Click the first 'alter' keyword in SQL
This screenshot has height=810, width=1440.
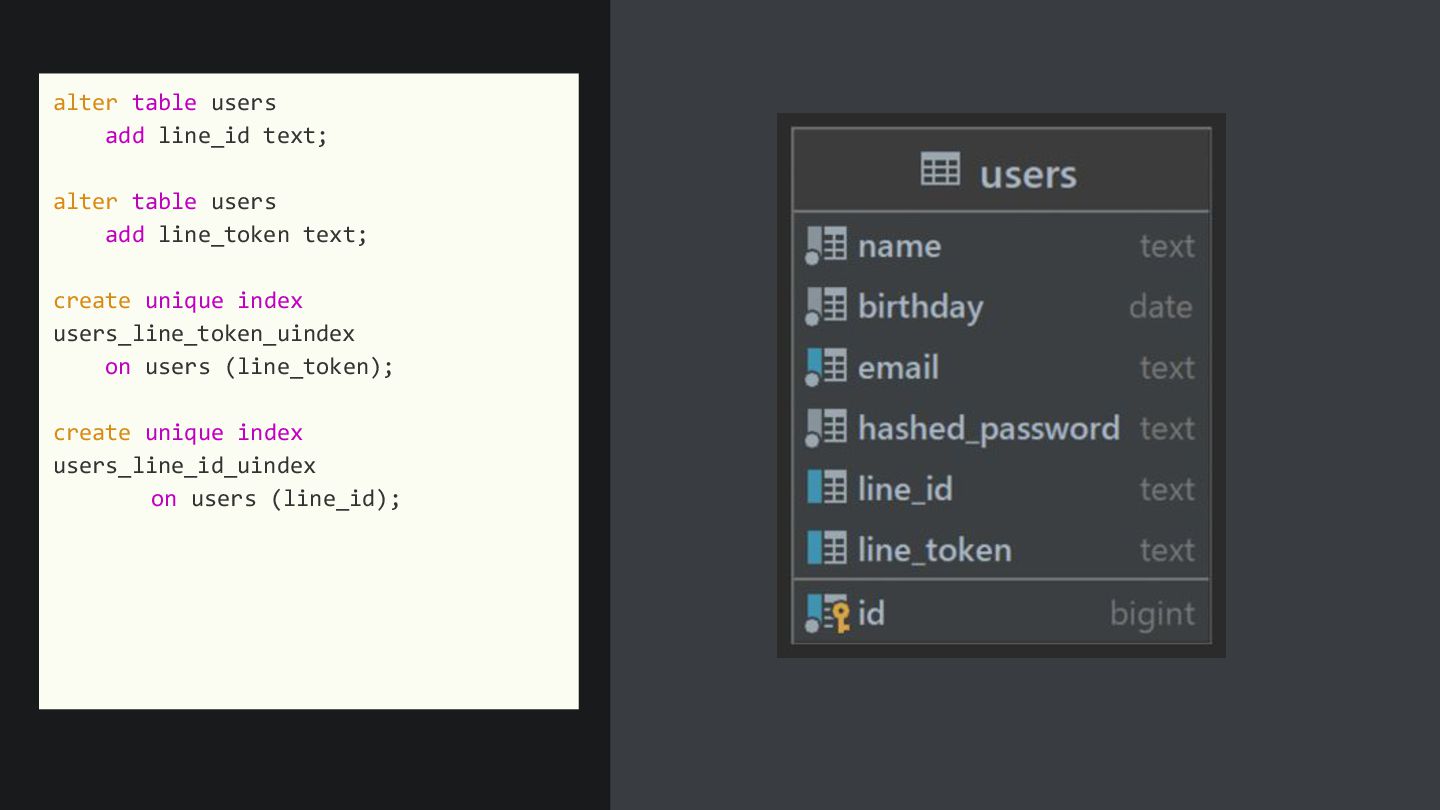pos(85,102)
